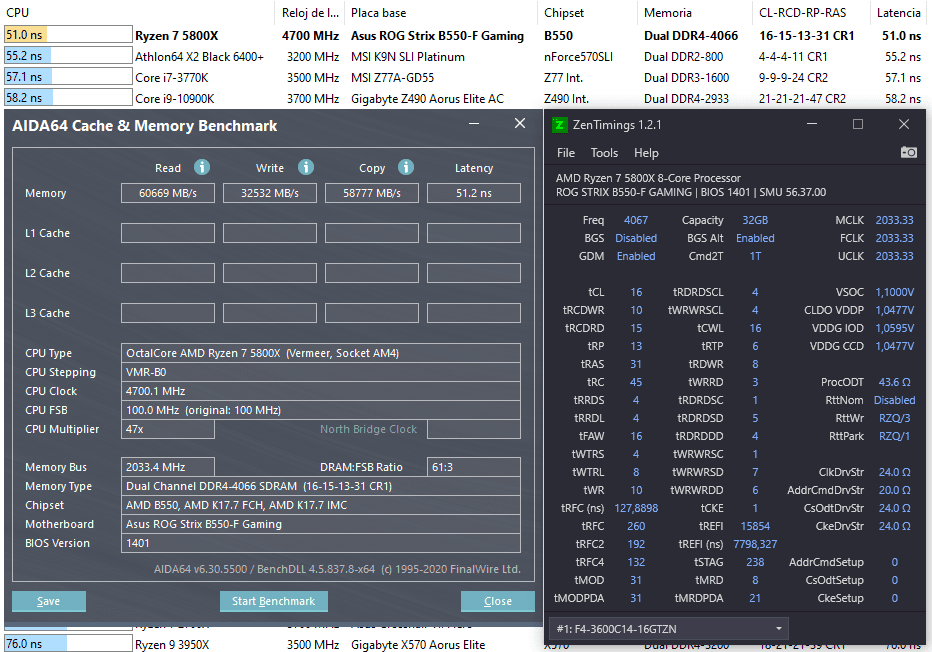Image resolution: width=932 pixels, height=652 pixels.
Task: Click the Reloj de column header
Action: (x=310, y=12)
